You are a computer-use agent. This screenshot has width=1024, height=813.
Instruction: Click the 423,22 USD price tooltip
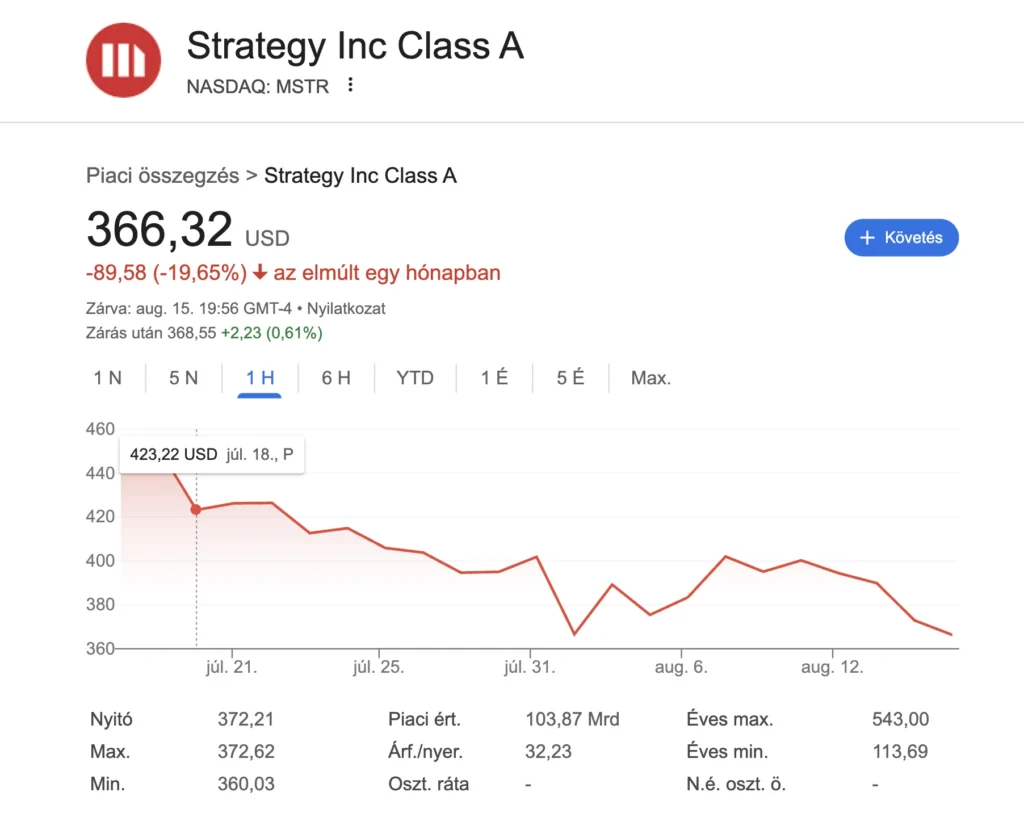click(x=212, y=454)
